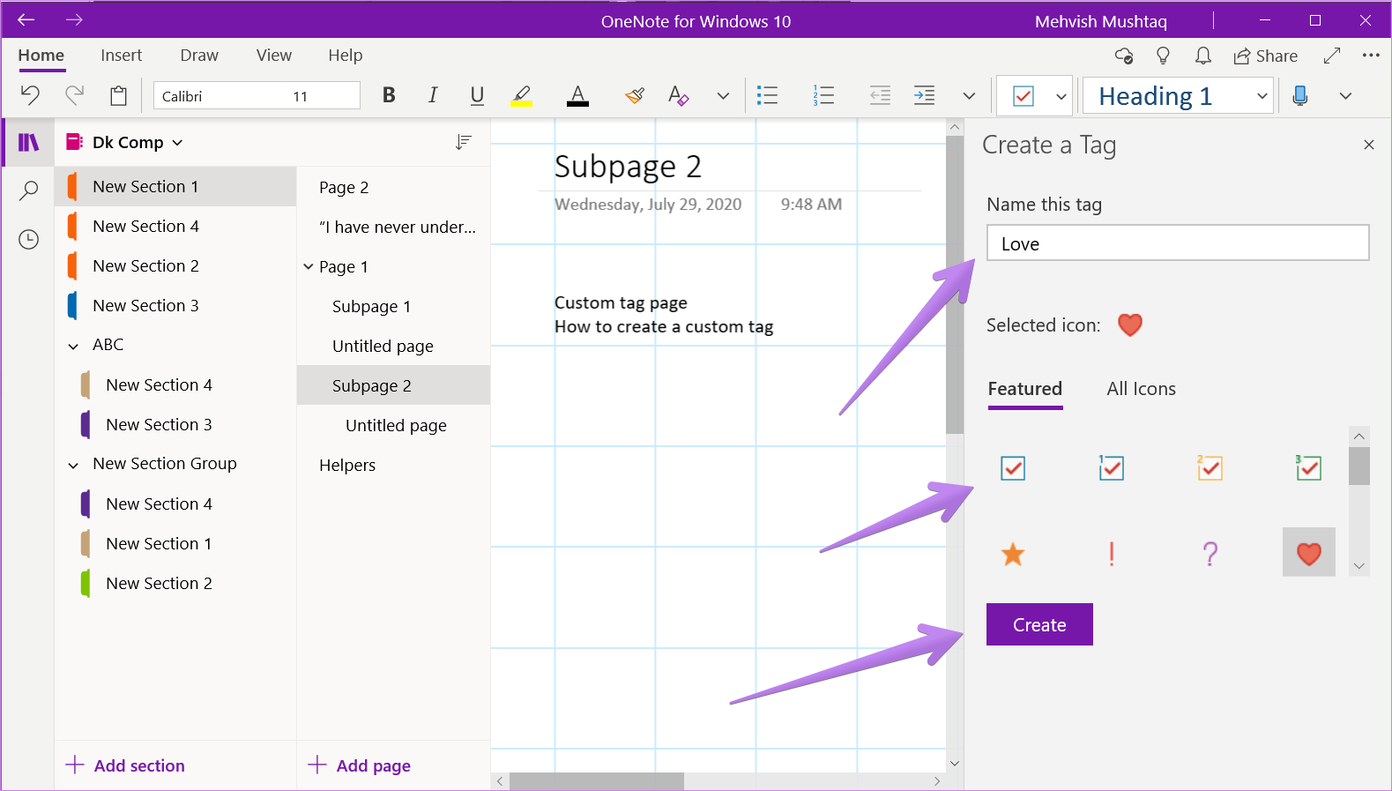The width and height of the screenshot is (1392, 791).
Task: Pick the To Do checkbox icon
Action: [x=1012, y=467]
